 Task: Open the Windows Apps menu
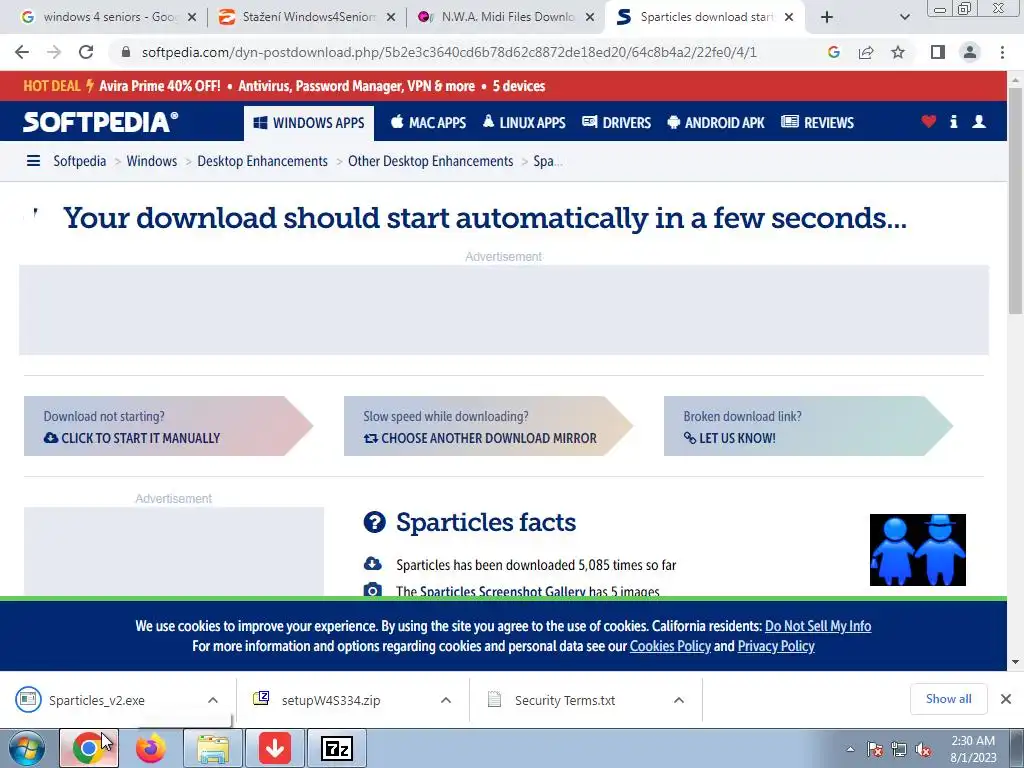click(309, 123)
